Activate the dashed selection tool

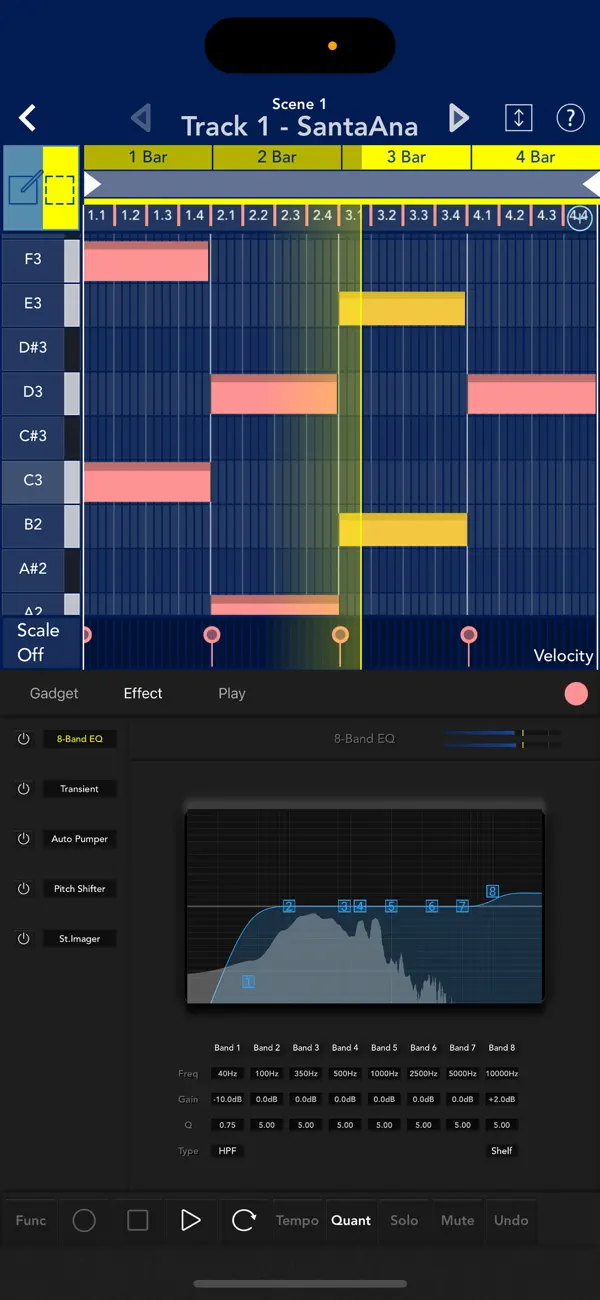(x=60, y=188)
